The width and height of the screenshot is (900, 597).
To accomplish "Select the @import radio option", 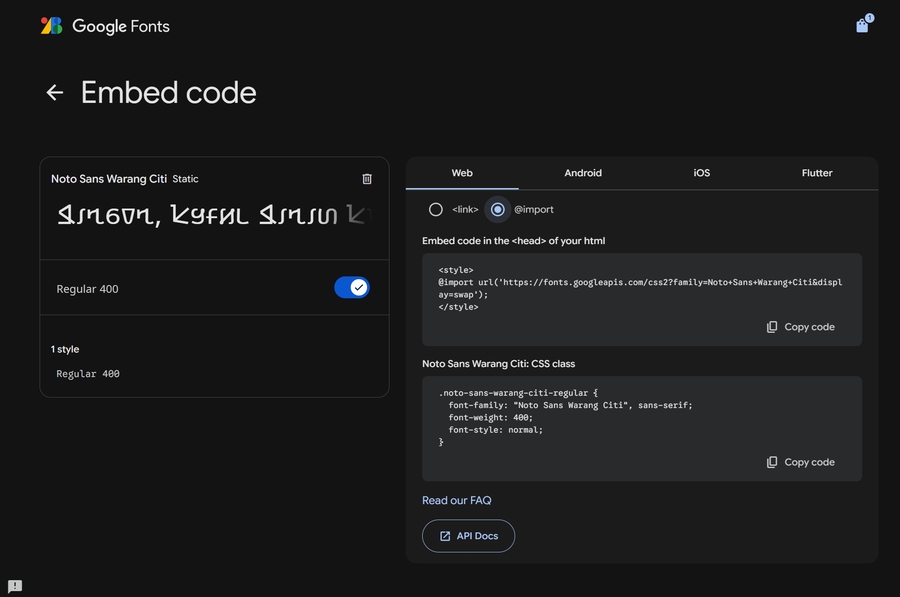I will tap(497, 210).
